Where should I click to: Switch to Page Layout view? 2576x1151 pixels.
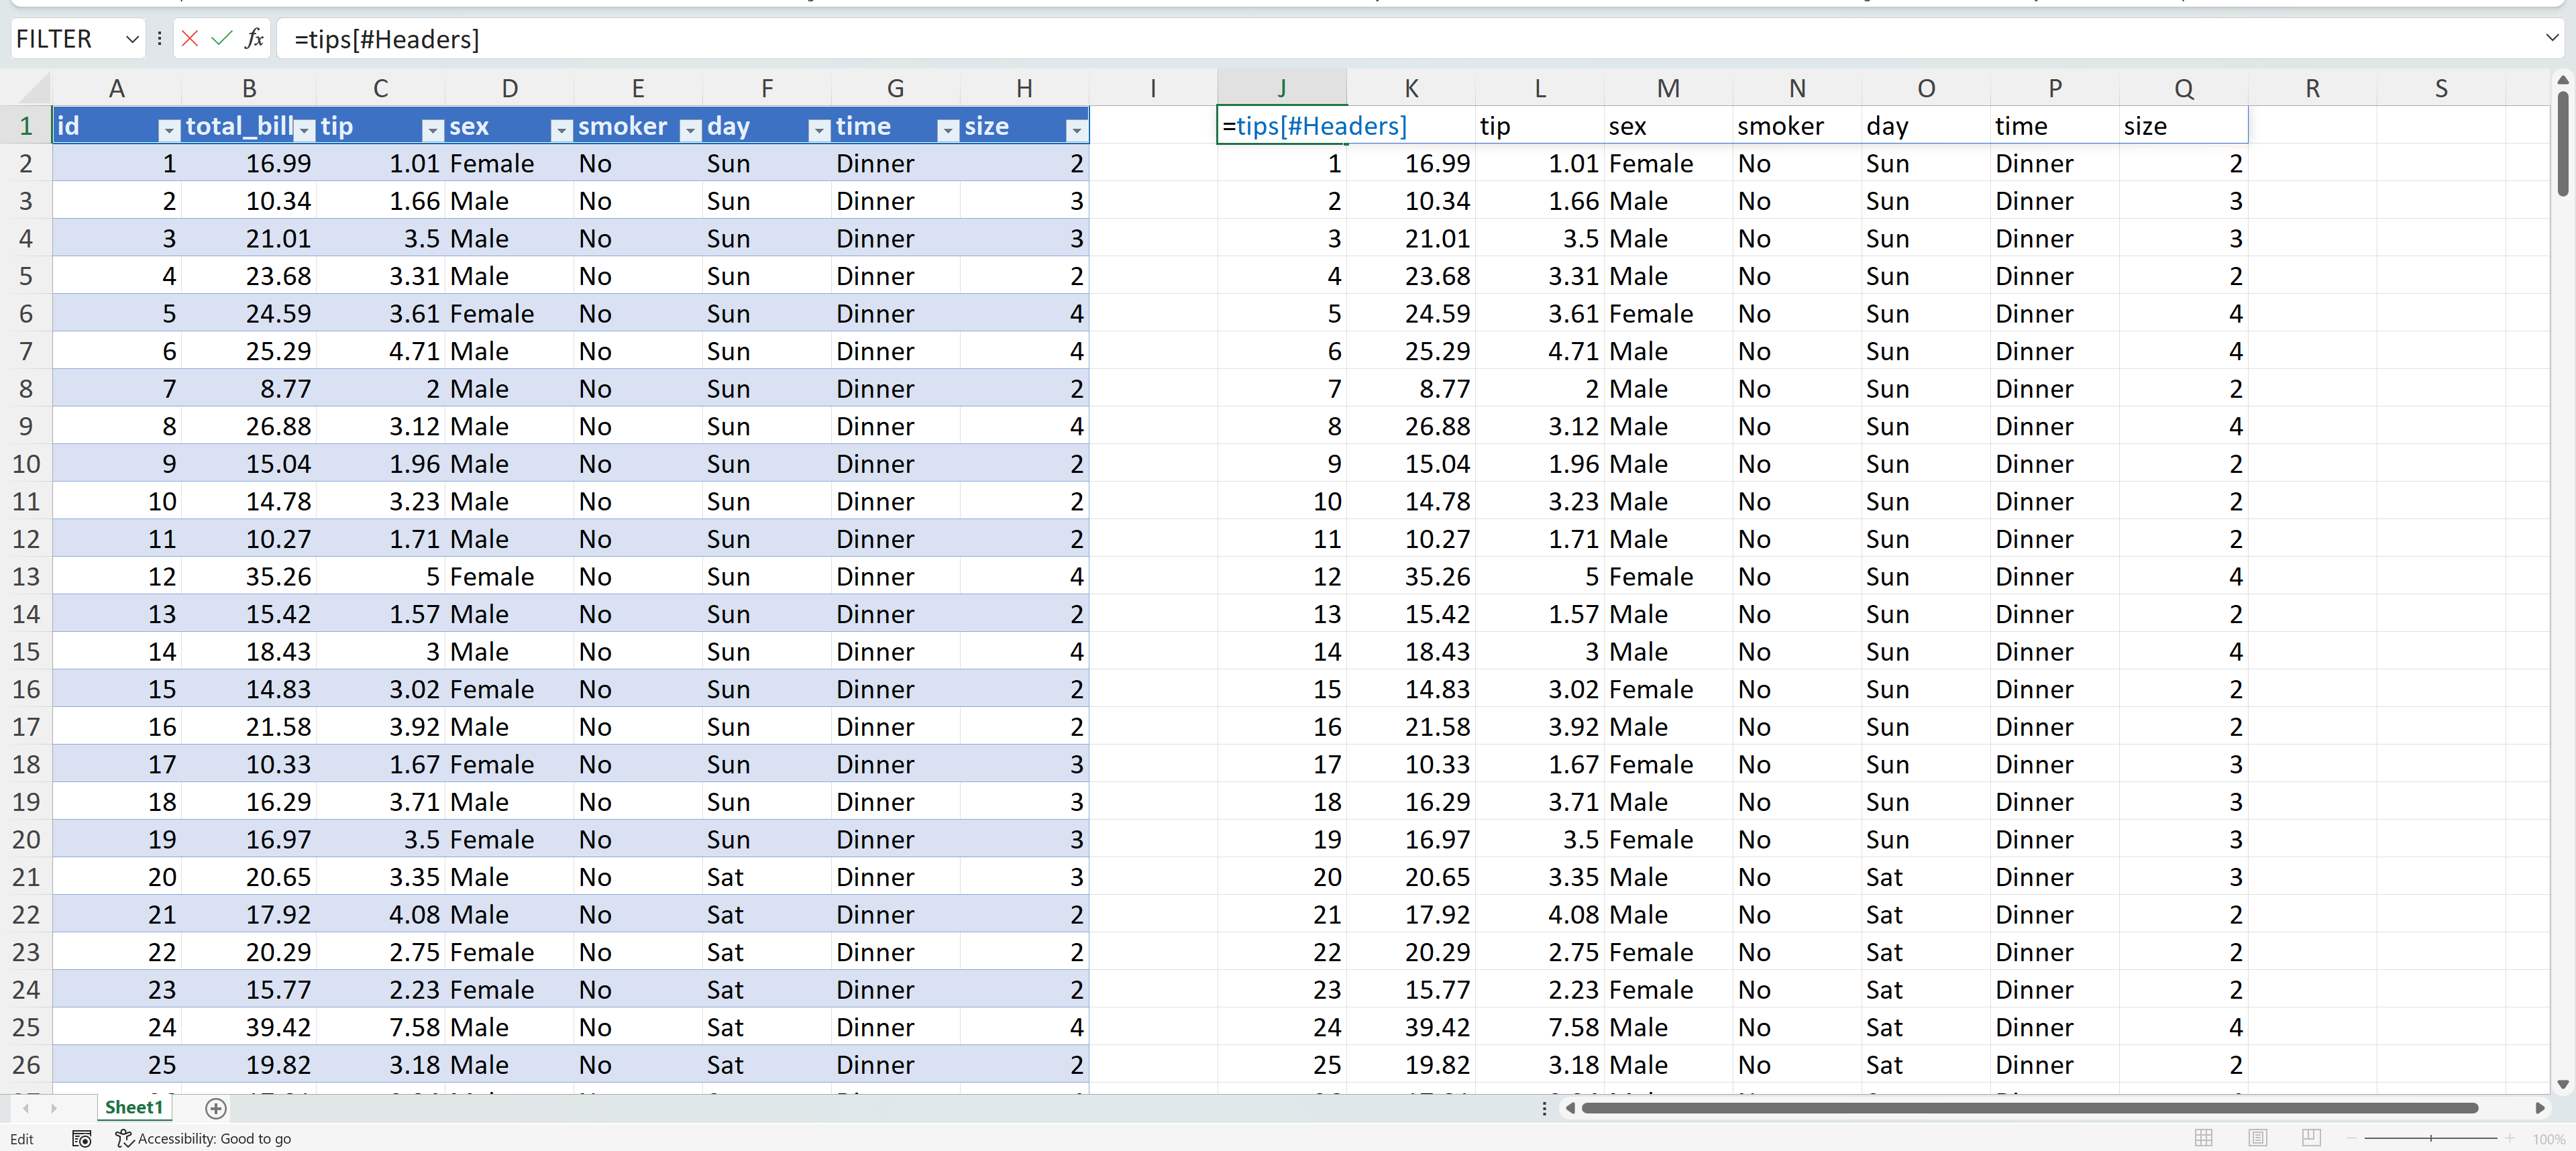[x=2257, y=1138]
